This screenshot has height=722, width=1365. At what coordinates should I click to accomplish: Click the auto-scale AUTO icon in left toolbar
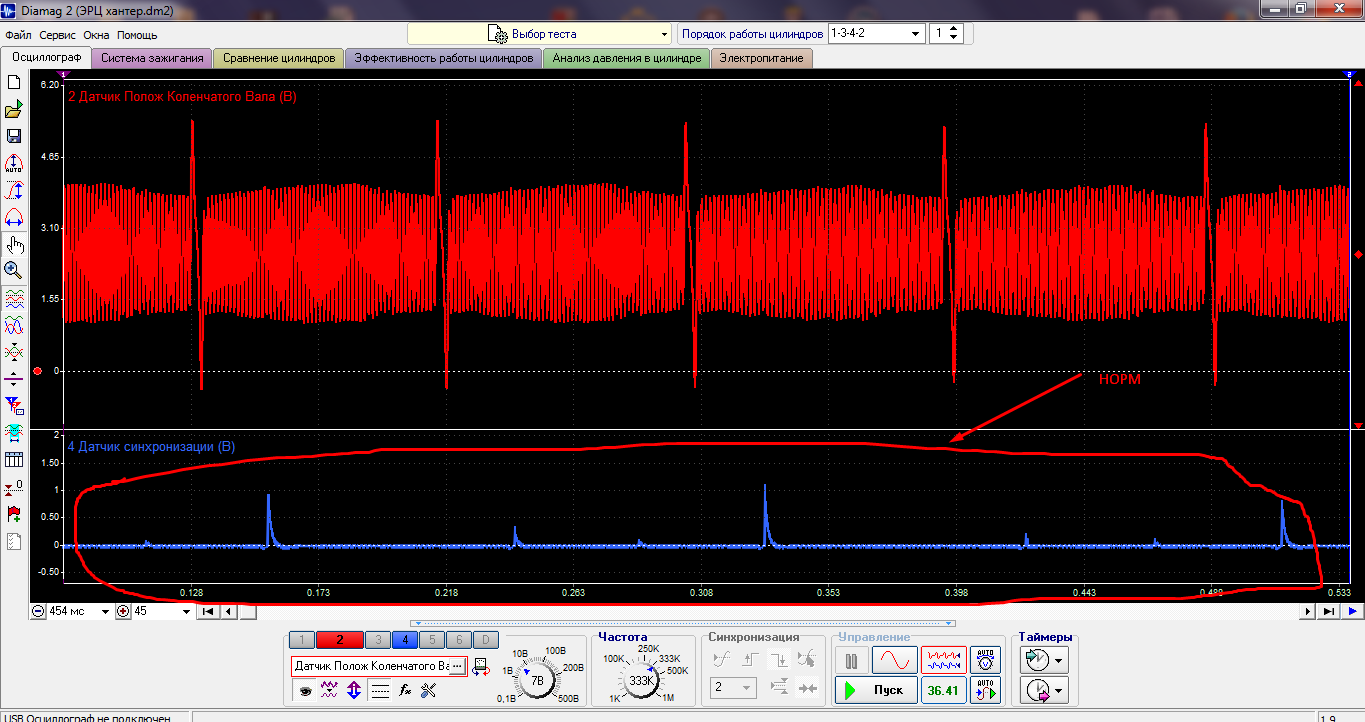point(14,163)
